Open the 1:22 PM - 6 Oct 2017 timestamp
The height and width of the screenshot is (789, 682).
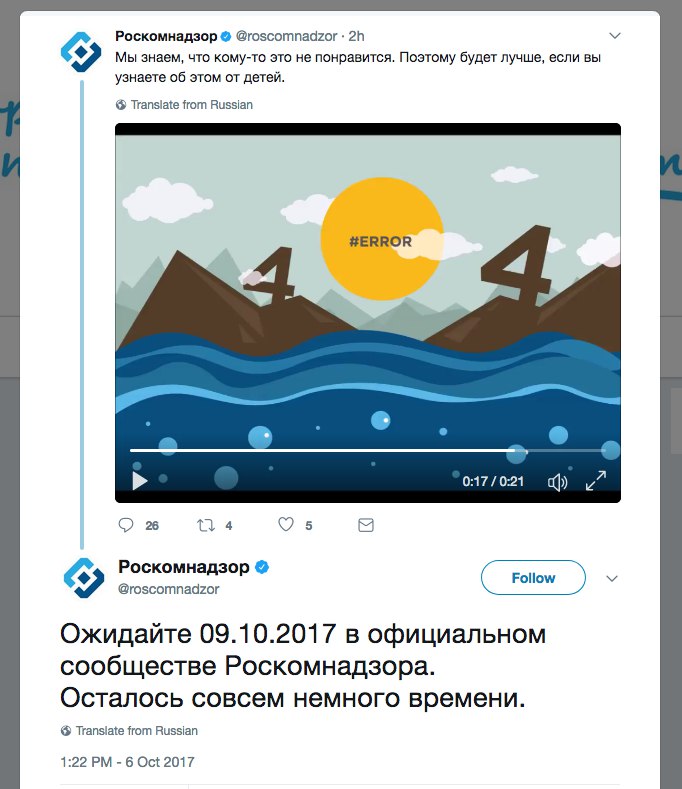[x=127, y=762]
